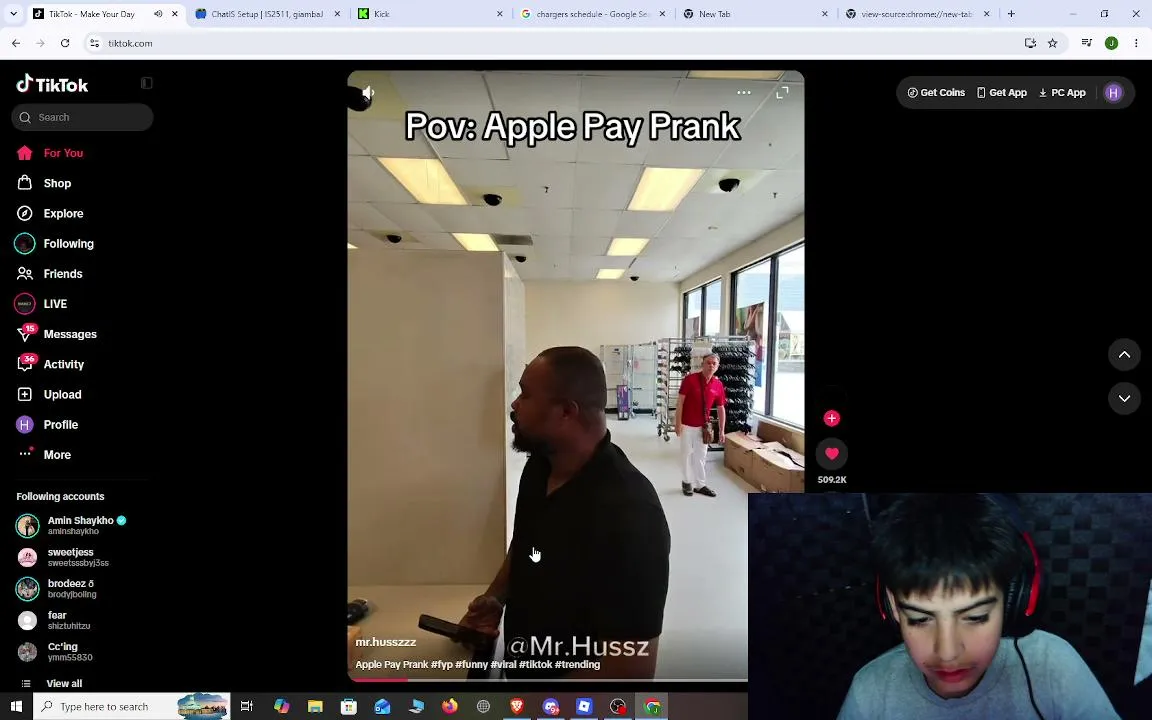This screenshot has width=1152, height=720.
Task: View site information for tiktok.com
Action: (x=94, y=43)
